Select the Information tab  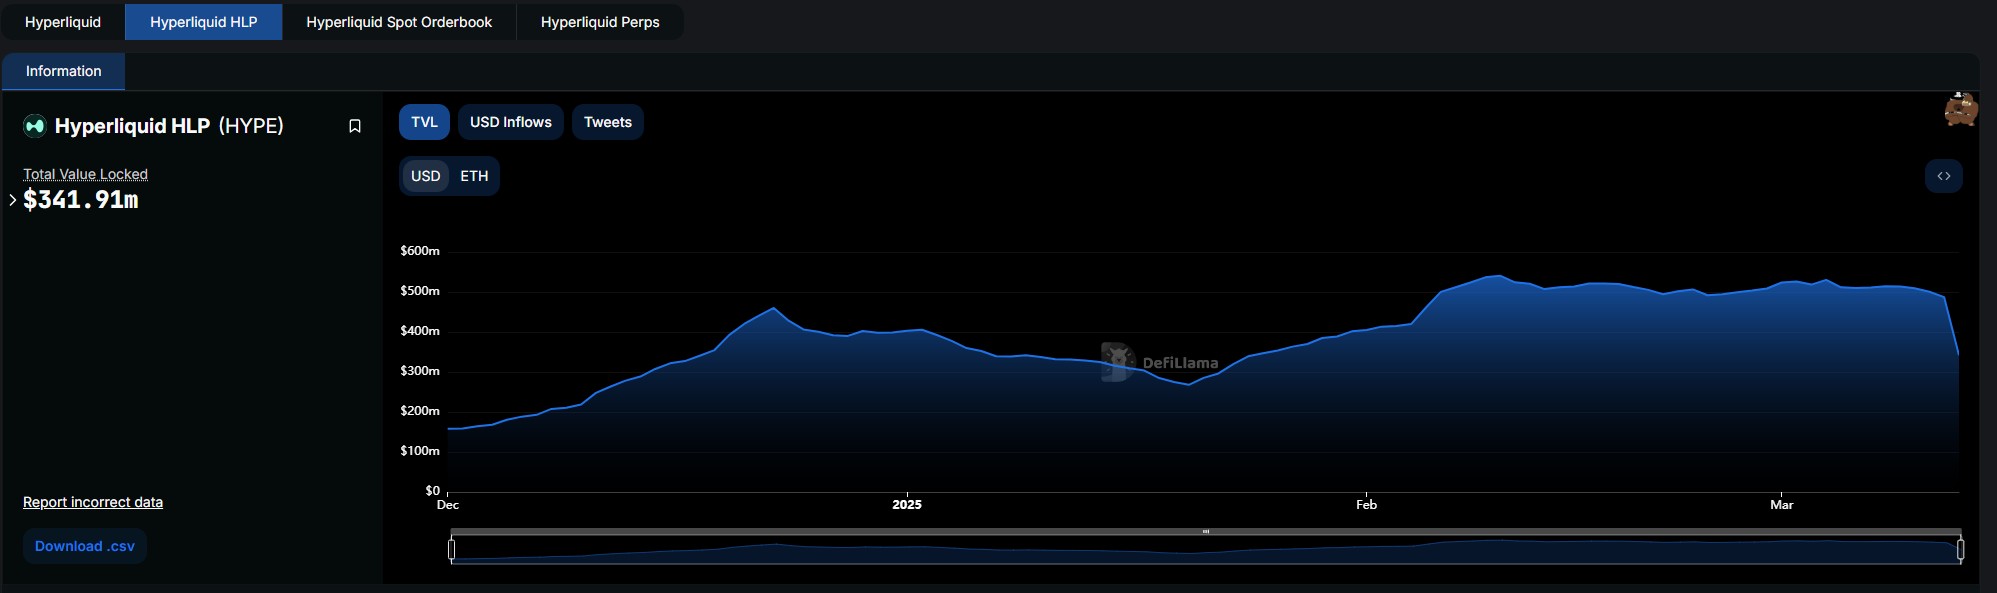pos(63,71)
